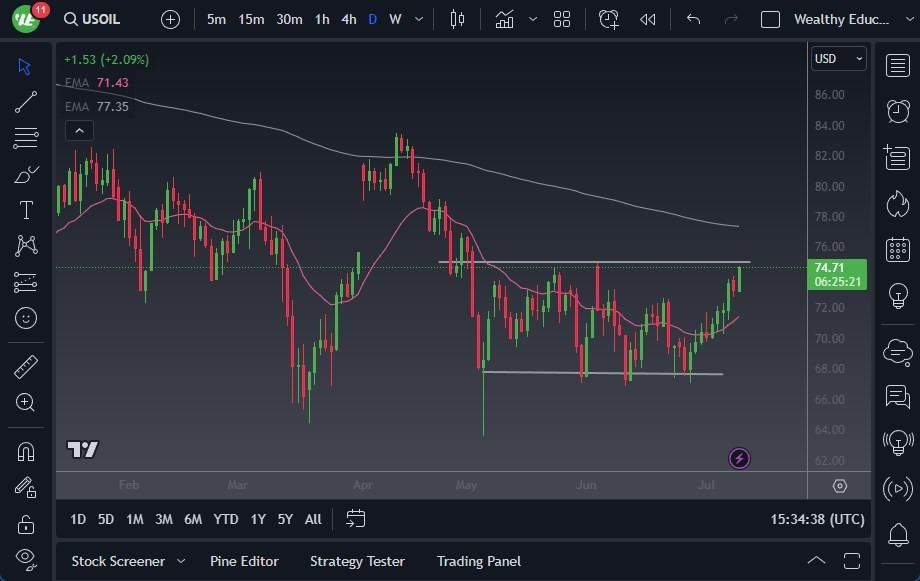Collapse the indicator legend chevron
Screen dimensions: 920x581
pyautogui.click(x=78, y=130)
